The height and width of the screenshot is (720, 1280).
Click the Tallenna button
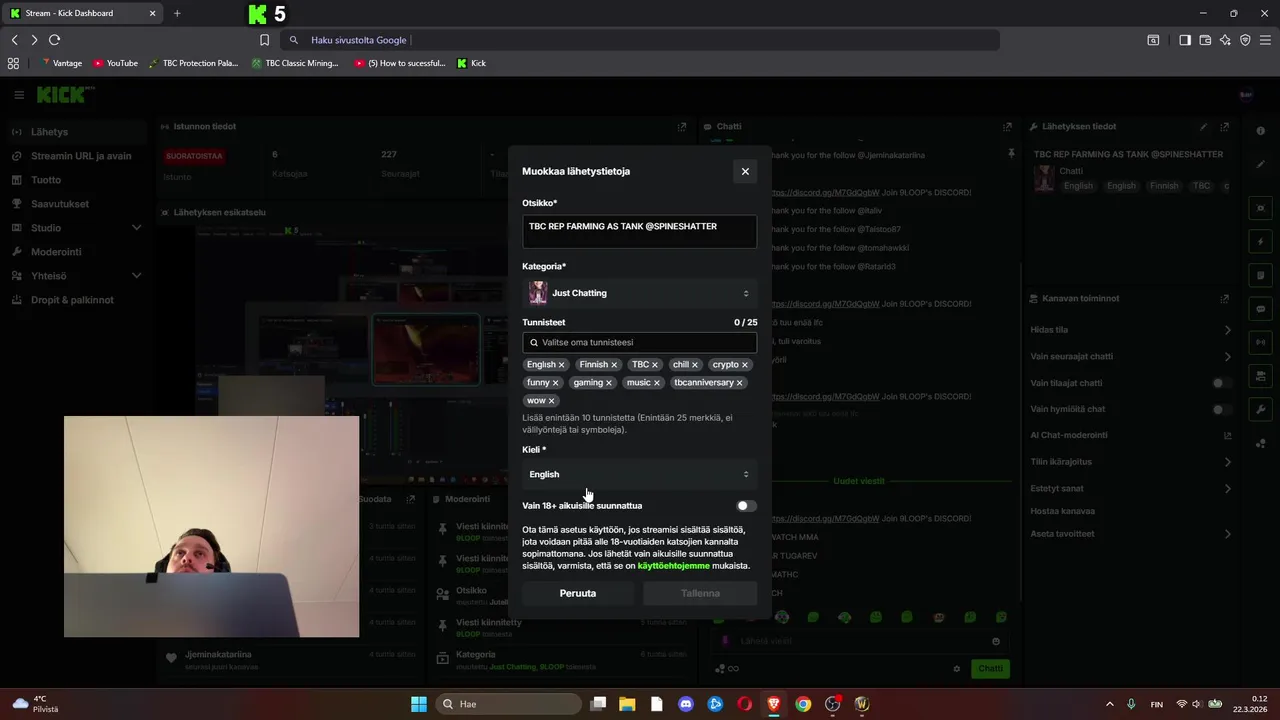tap(700, 593)
